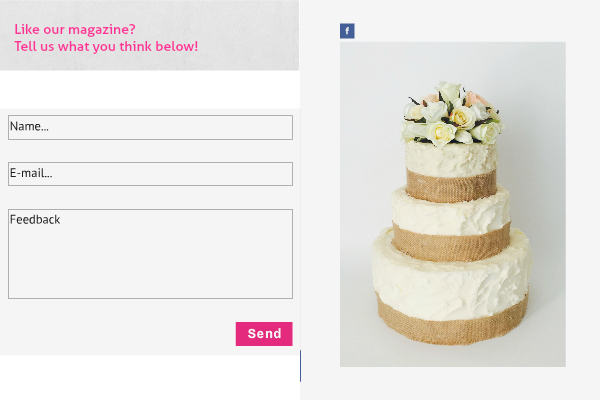Click the burlap ribbon on the bottom tier
Image resolution: width=600 pixels, height=400 pixels.
[453, 324]
